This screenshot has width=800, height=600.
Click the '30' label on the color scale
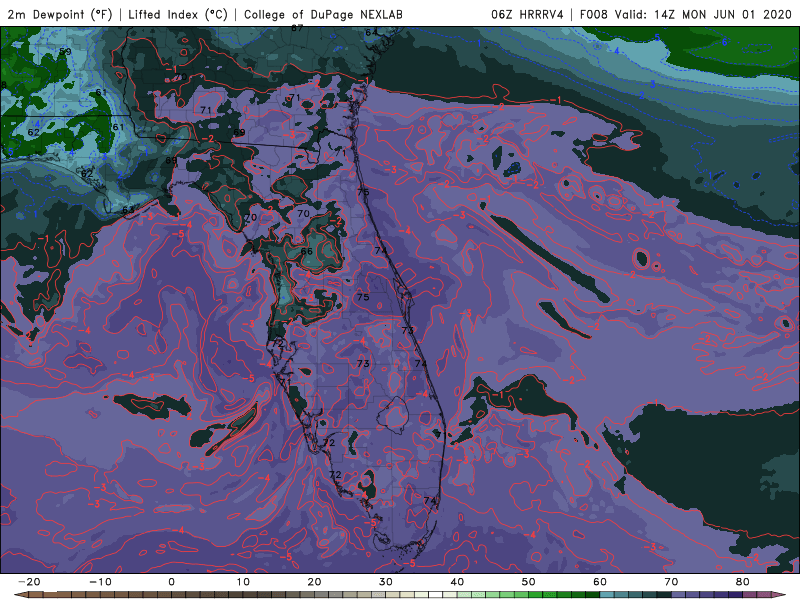[x=386, y=582]
